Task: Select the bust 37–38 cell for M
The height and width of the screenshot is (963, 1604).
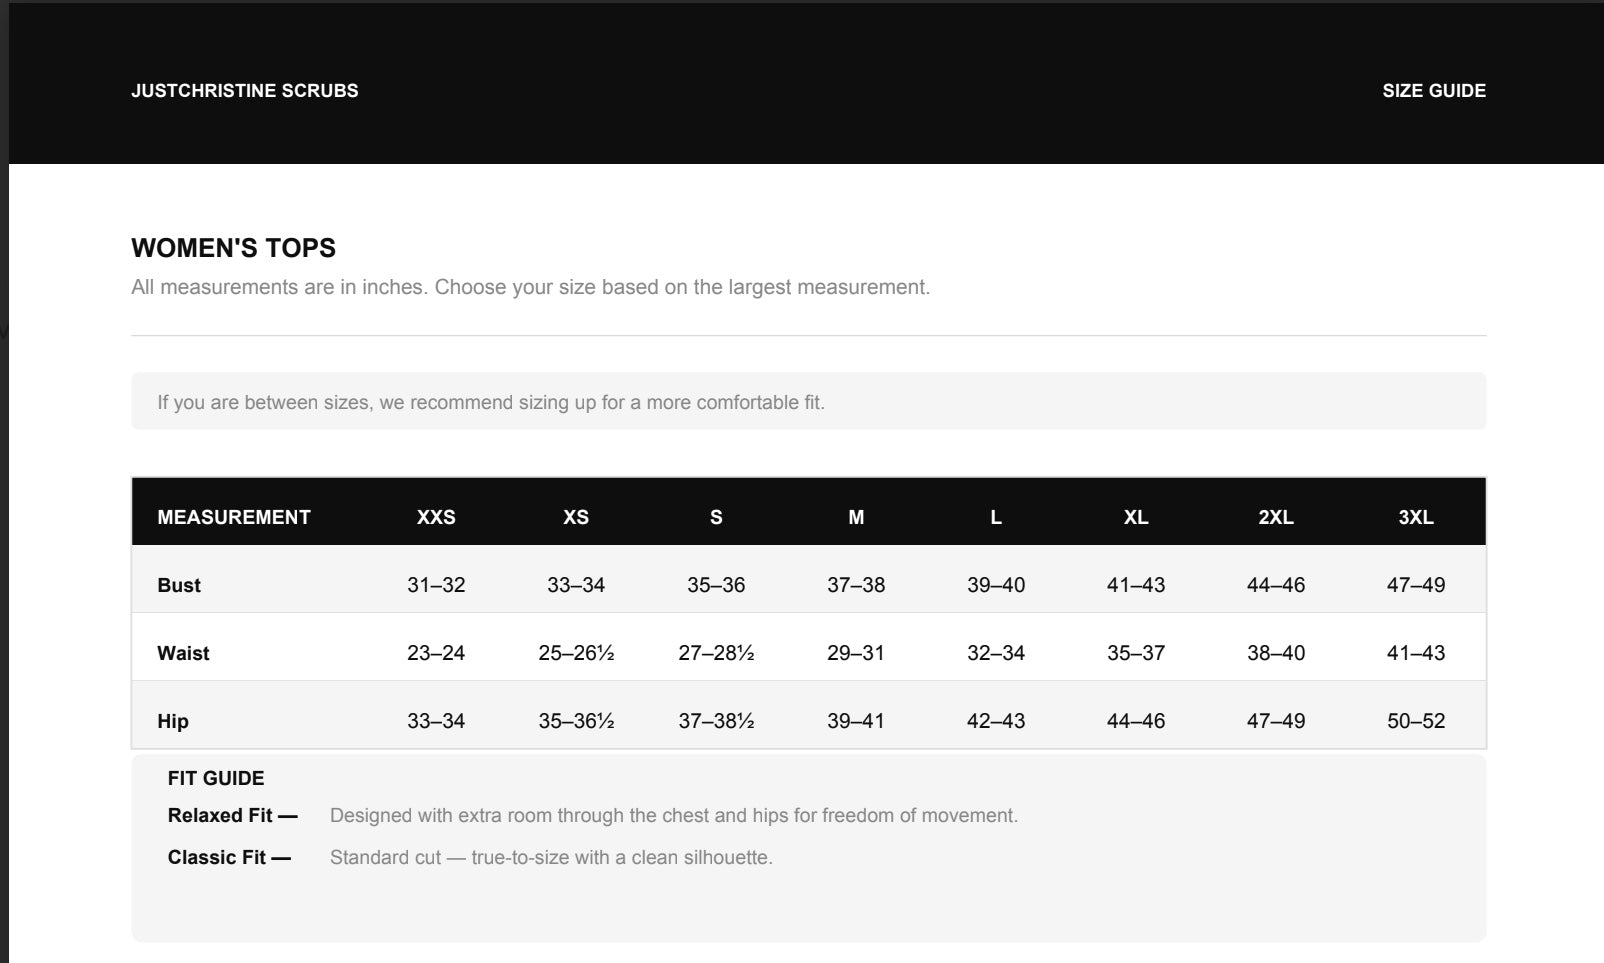Action: [x=856, y=585]
